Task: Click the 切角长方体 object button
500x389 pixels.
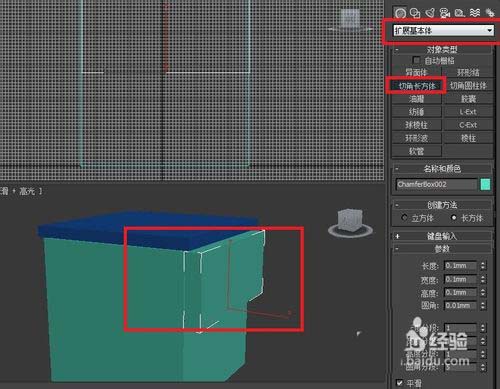Action: (x=417, y=86)
